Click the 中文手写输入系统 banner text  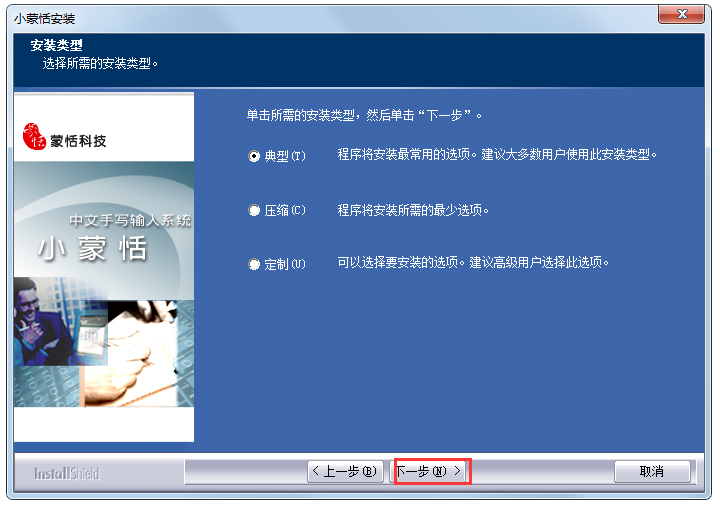click(x=130, y=220)
